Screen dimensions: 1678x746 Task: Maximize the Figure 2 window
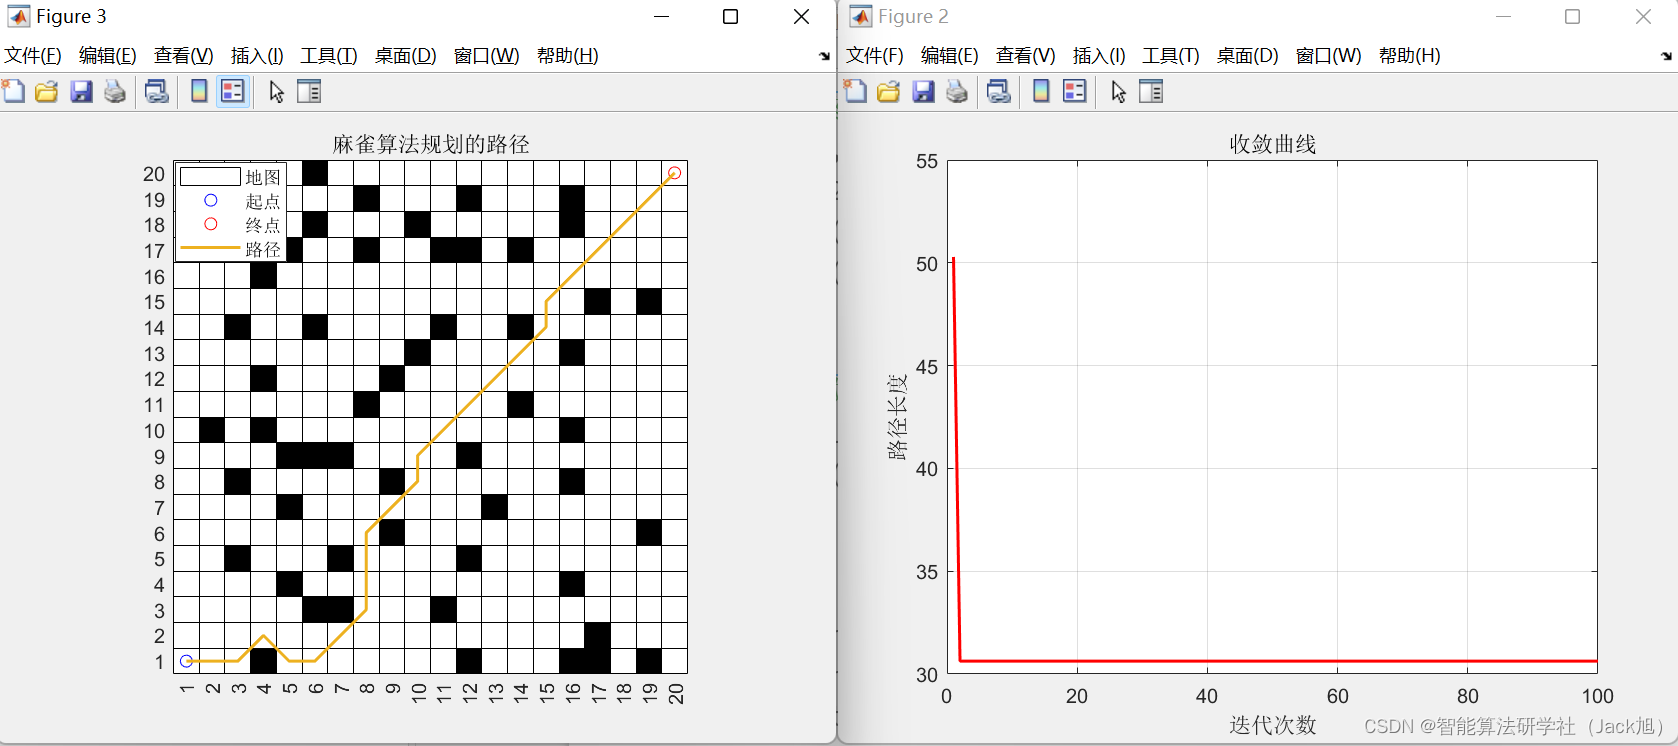pos(1573,17)
